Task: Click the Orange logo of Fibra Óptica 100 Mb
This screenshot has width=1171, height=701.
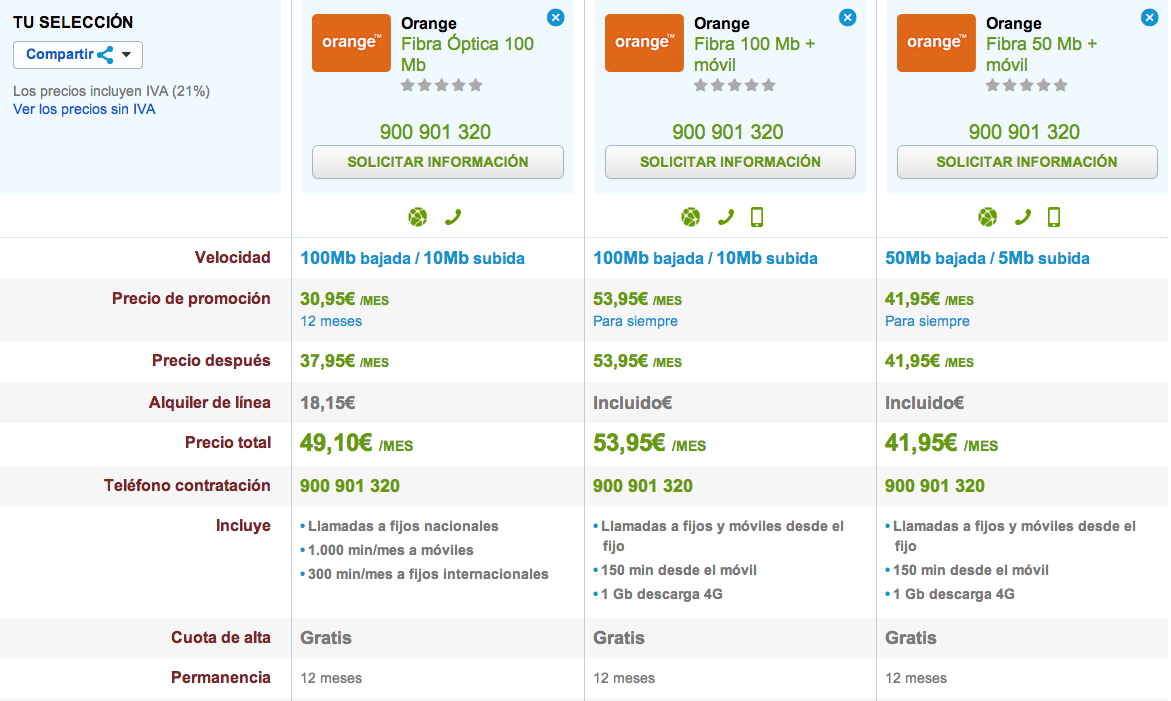Action: tap(351, 43)
